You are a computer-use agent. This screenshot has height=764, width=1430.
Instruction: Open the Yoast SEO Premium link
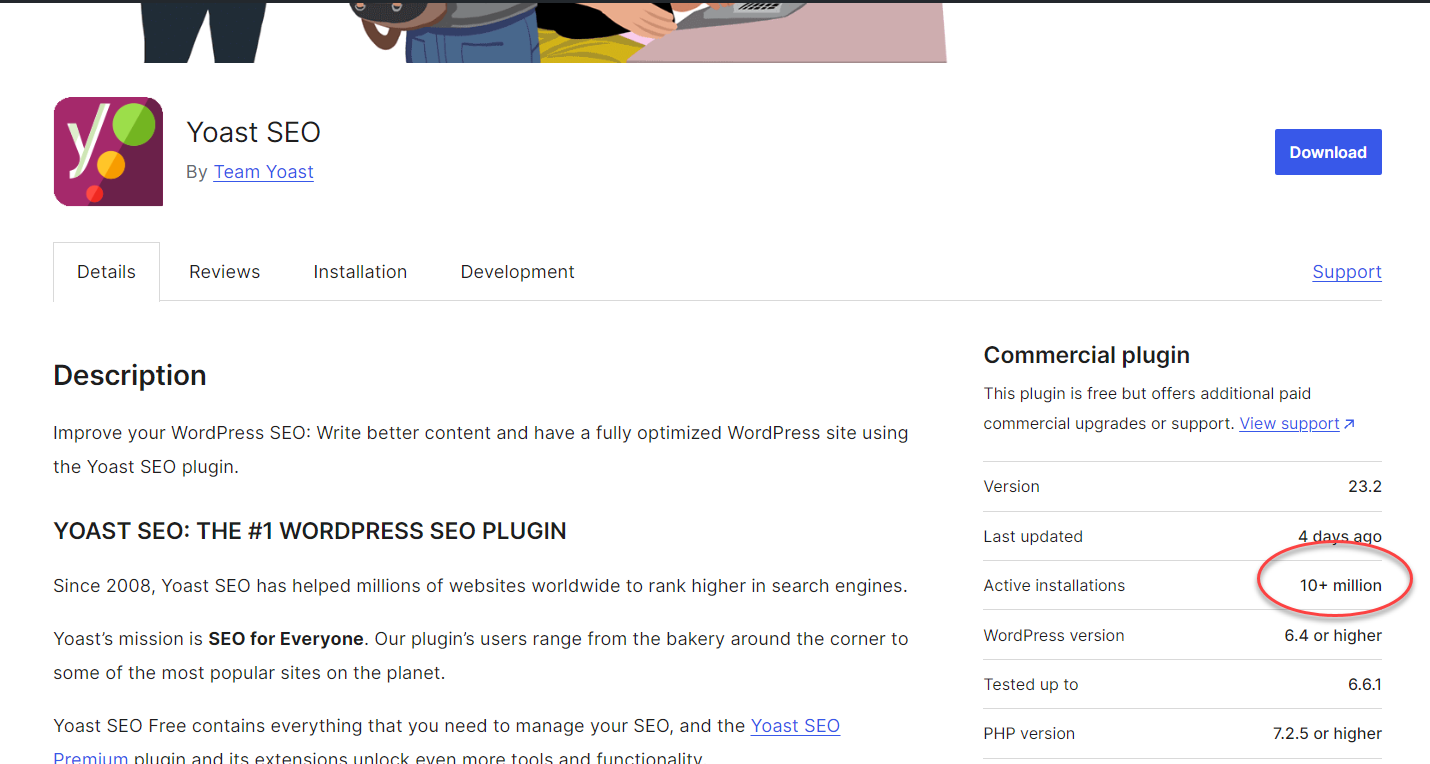click(x=795, y=725)
